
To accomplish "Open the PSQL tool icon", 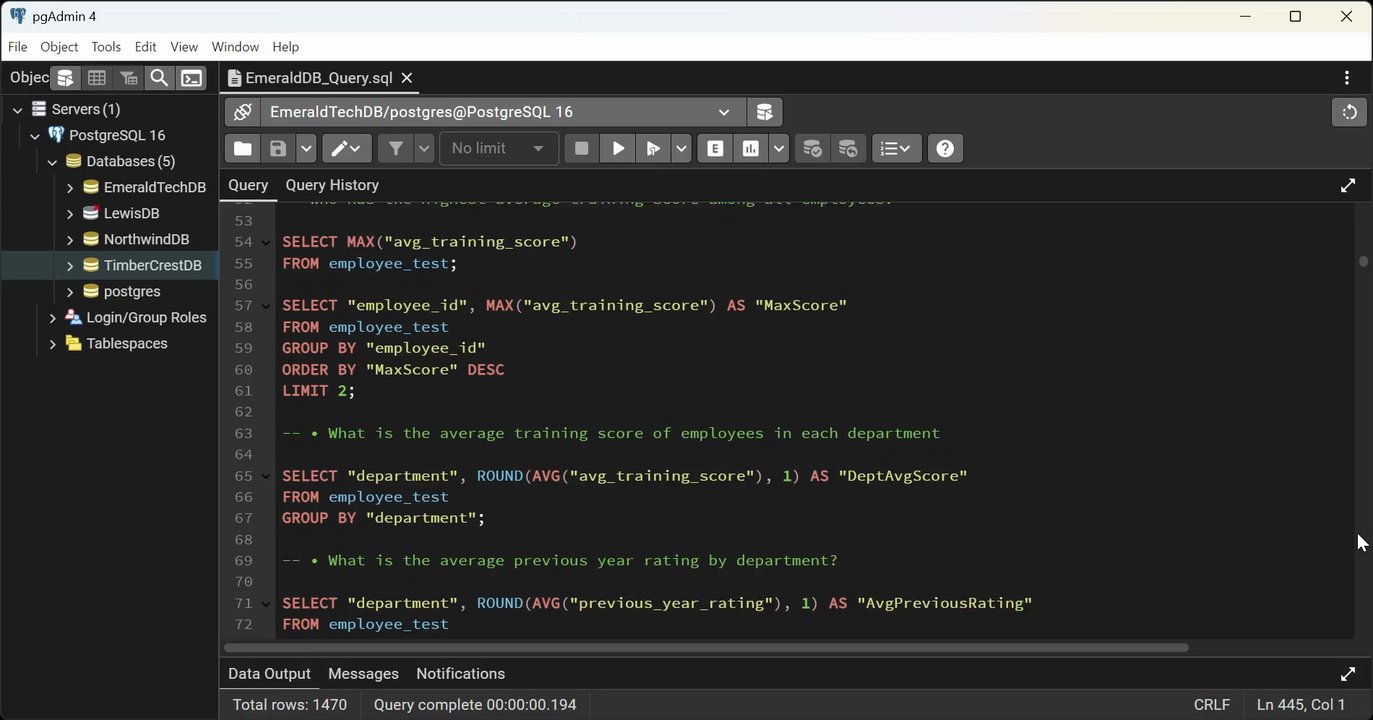I will [191, 78].
